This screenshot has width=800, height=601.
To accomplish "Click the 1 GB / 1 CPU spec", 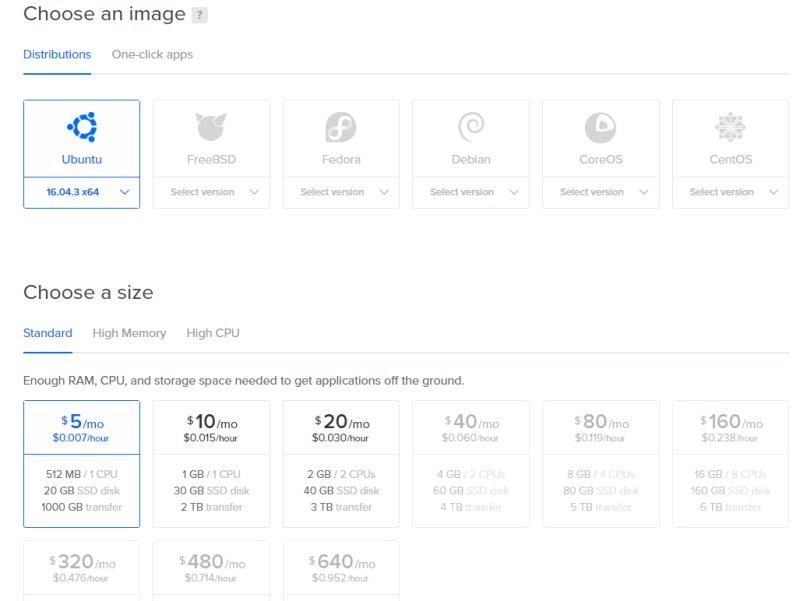I will (x=211, y=474).
